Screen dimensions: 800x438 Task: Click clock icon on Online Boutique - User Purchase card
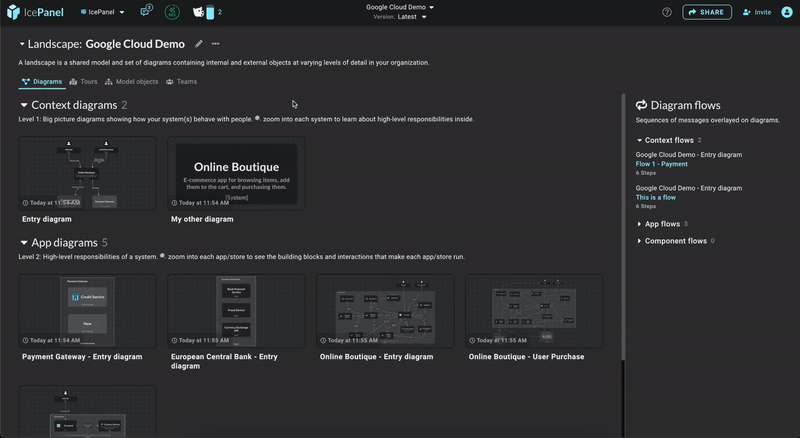point(472,340)
